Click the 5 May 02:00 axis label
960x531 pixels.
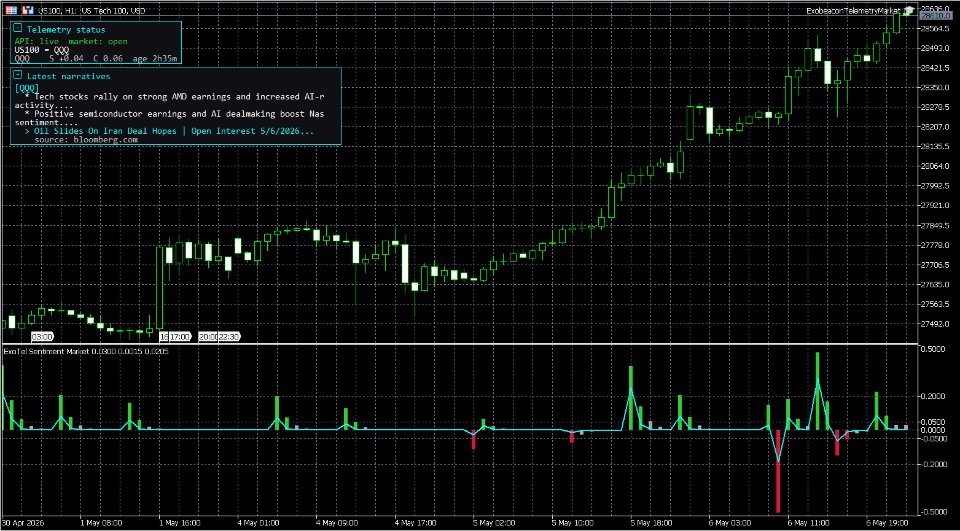tap(493, 524)
